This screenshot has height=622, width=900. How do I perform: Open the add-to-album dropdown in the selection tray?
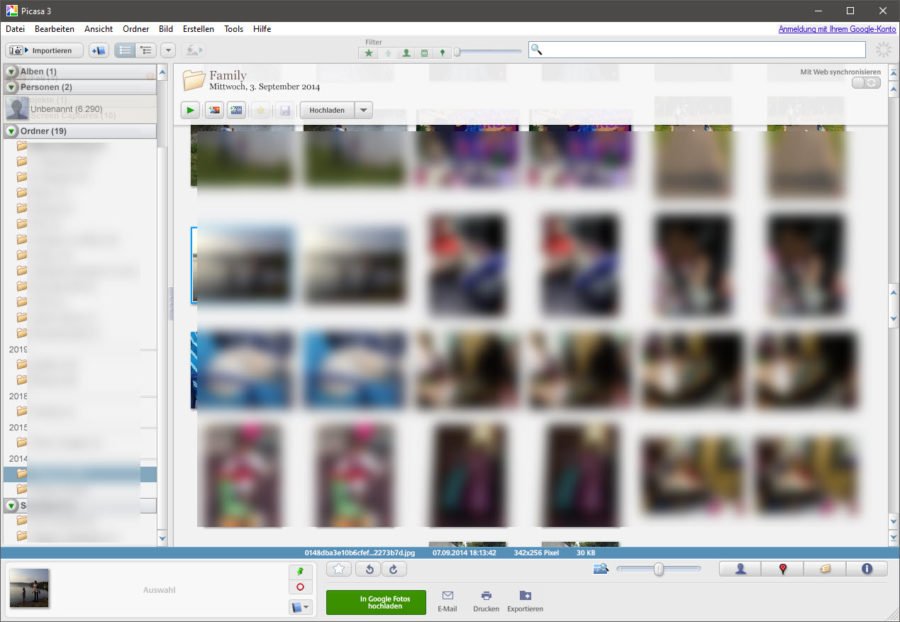pyautogui.click(x=300, y=607)
